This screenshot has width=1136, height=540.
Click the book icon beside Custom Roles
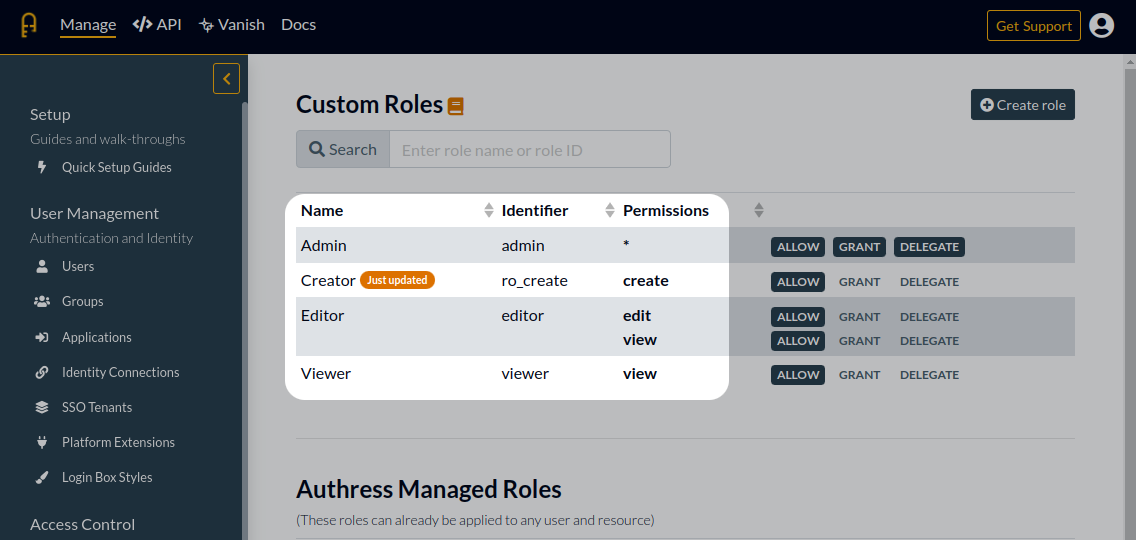456,106
